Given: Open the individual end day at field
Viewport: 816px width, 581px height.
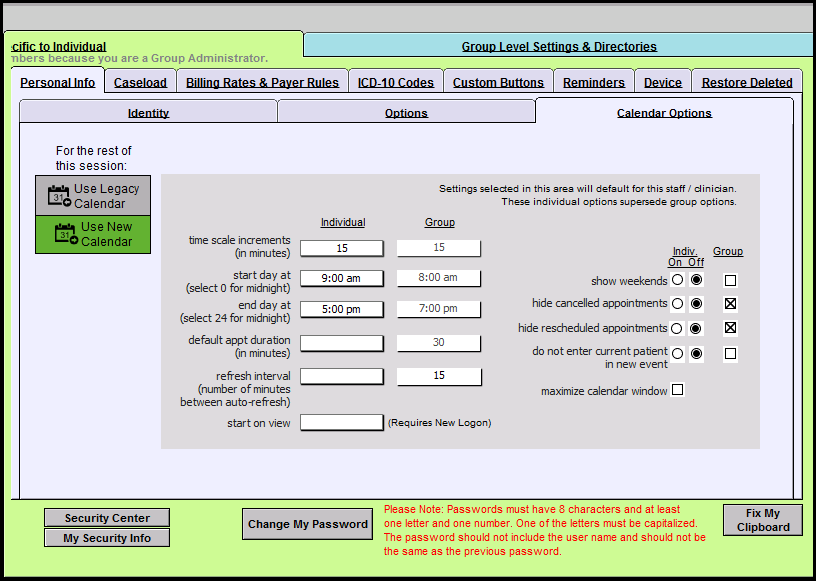Looking at the screenshot, I should click(x=341, y=309).
